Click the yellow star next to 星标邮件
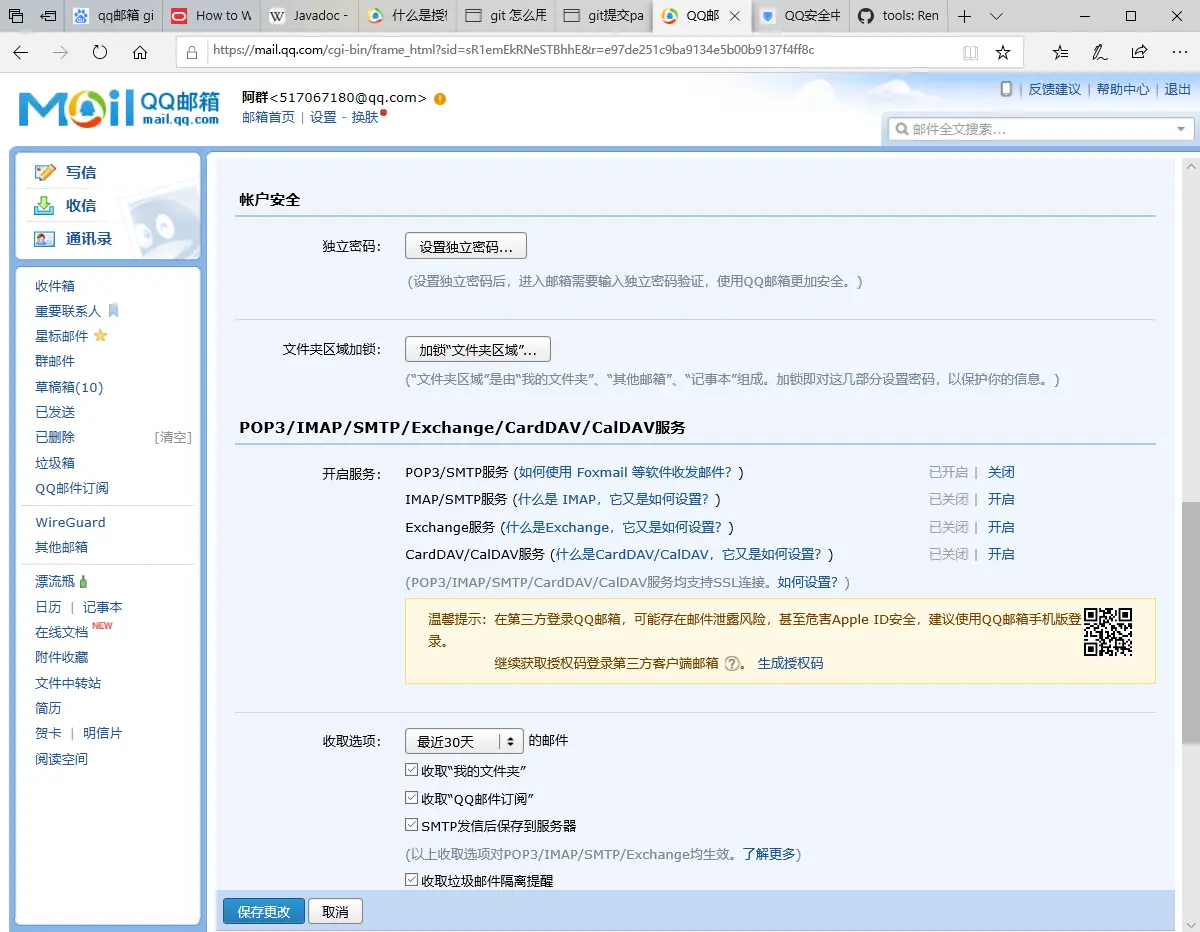 point(100,336)
